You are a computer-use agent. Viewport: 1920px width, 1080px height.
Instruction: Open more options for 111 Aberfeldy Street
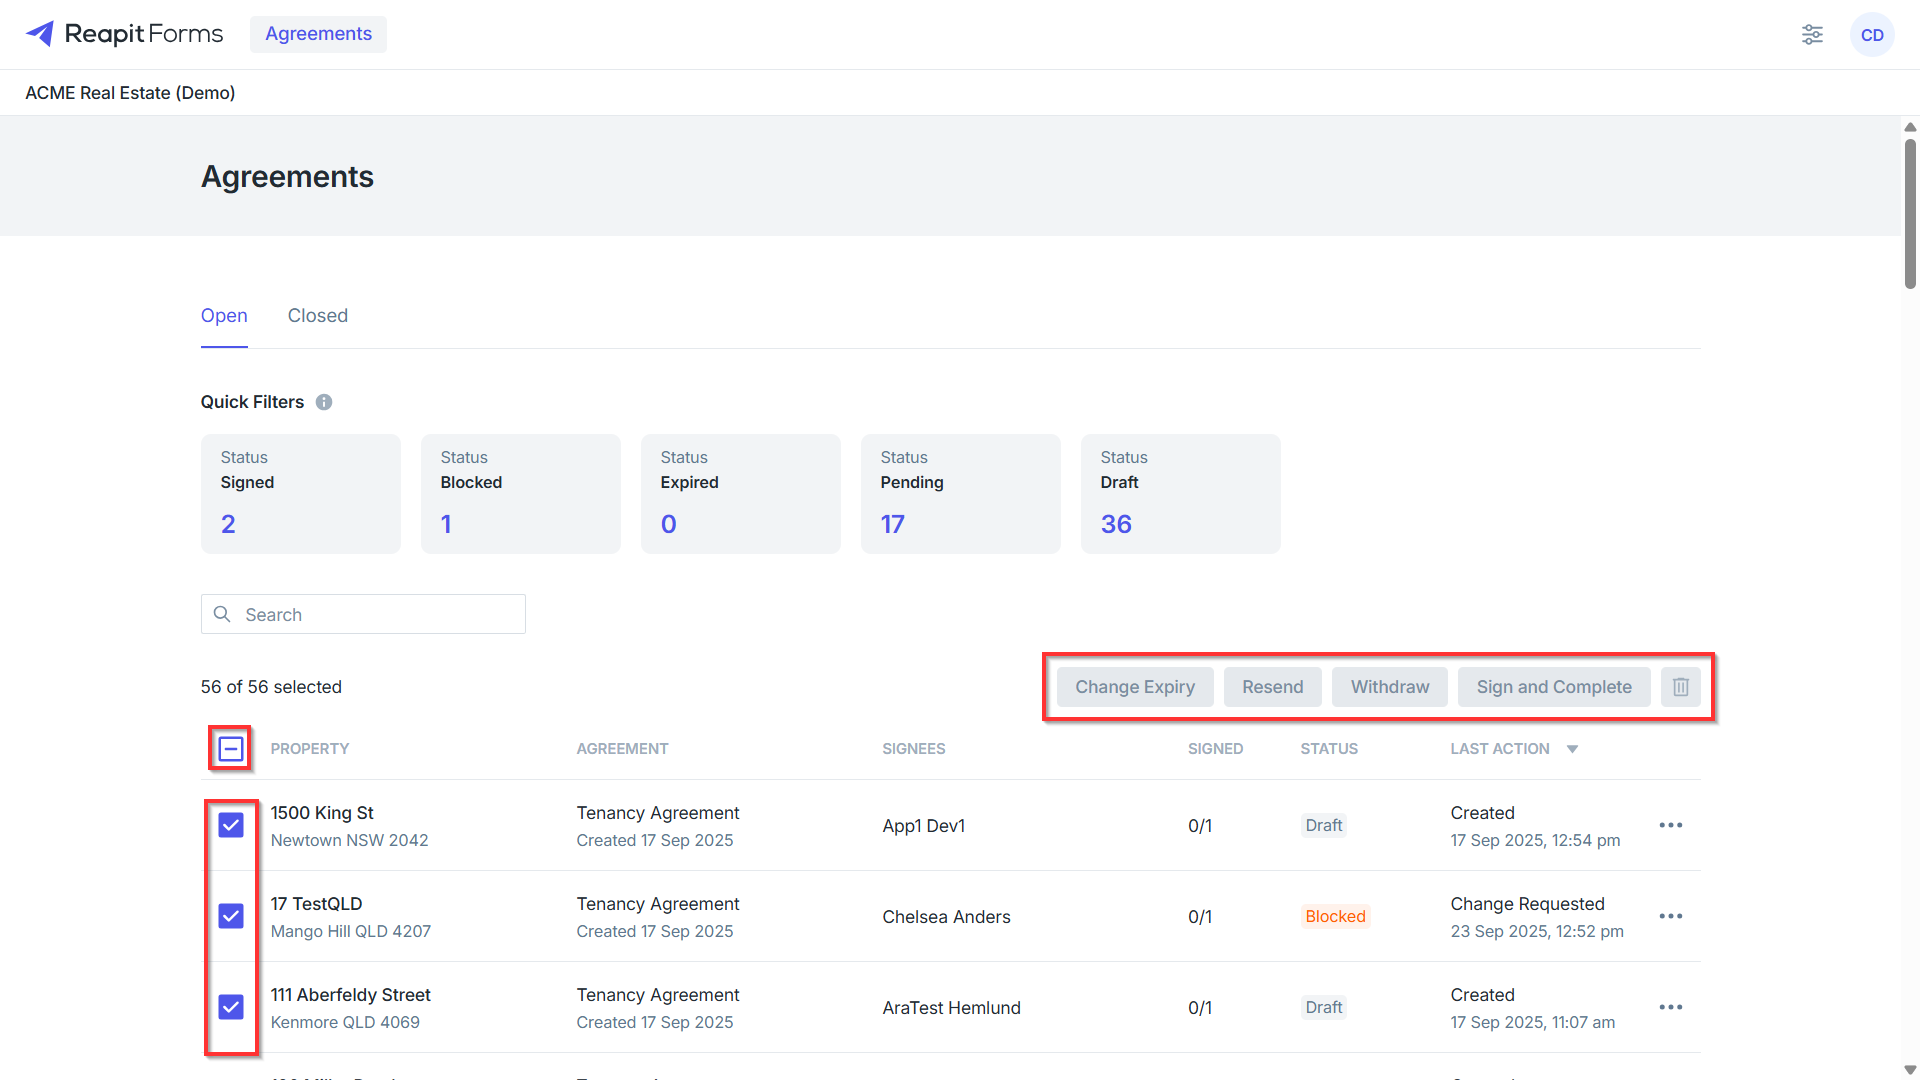pos(1671,1007)
